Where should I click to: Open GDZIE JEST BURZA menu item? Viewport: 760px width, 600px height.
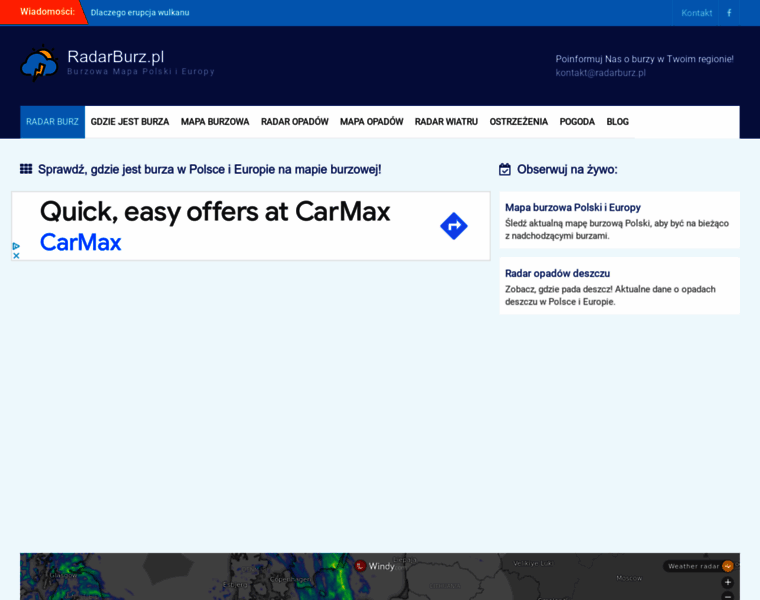(130, 122)
